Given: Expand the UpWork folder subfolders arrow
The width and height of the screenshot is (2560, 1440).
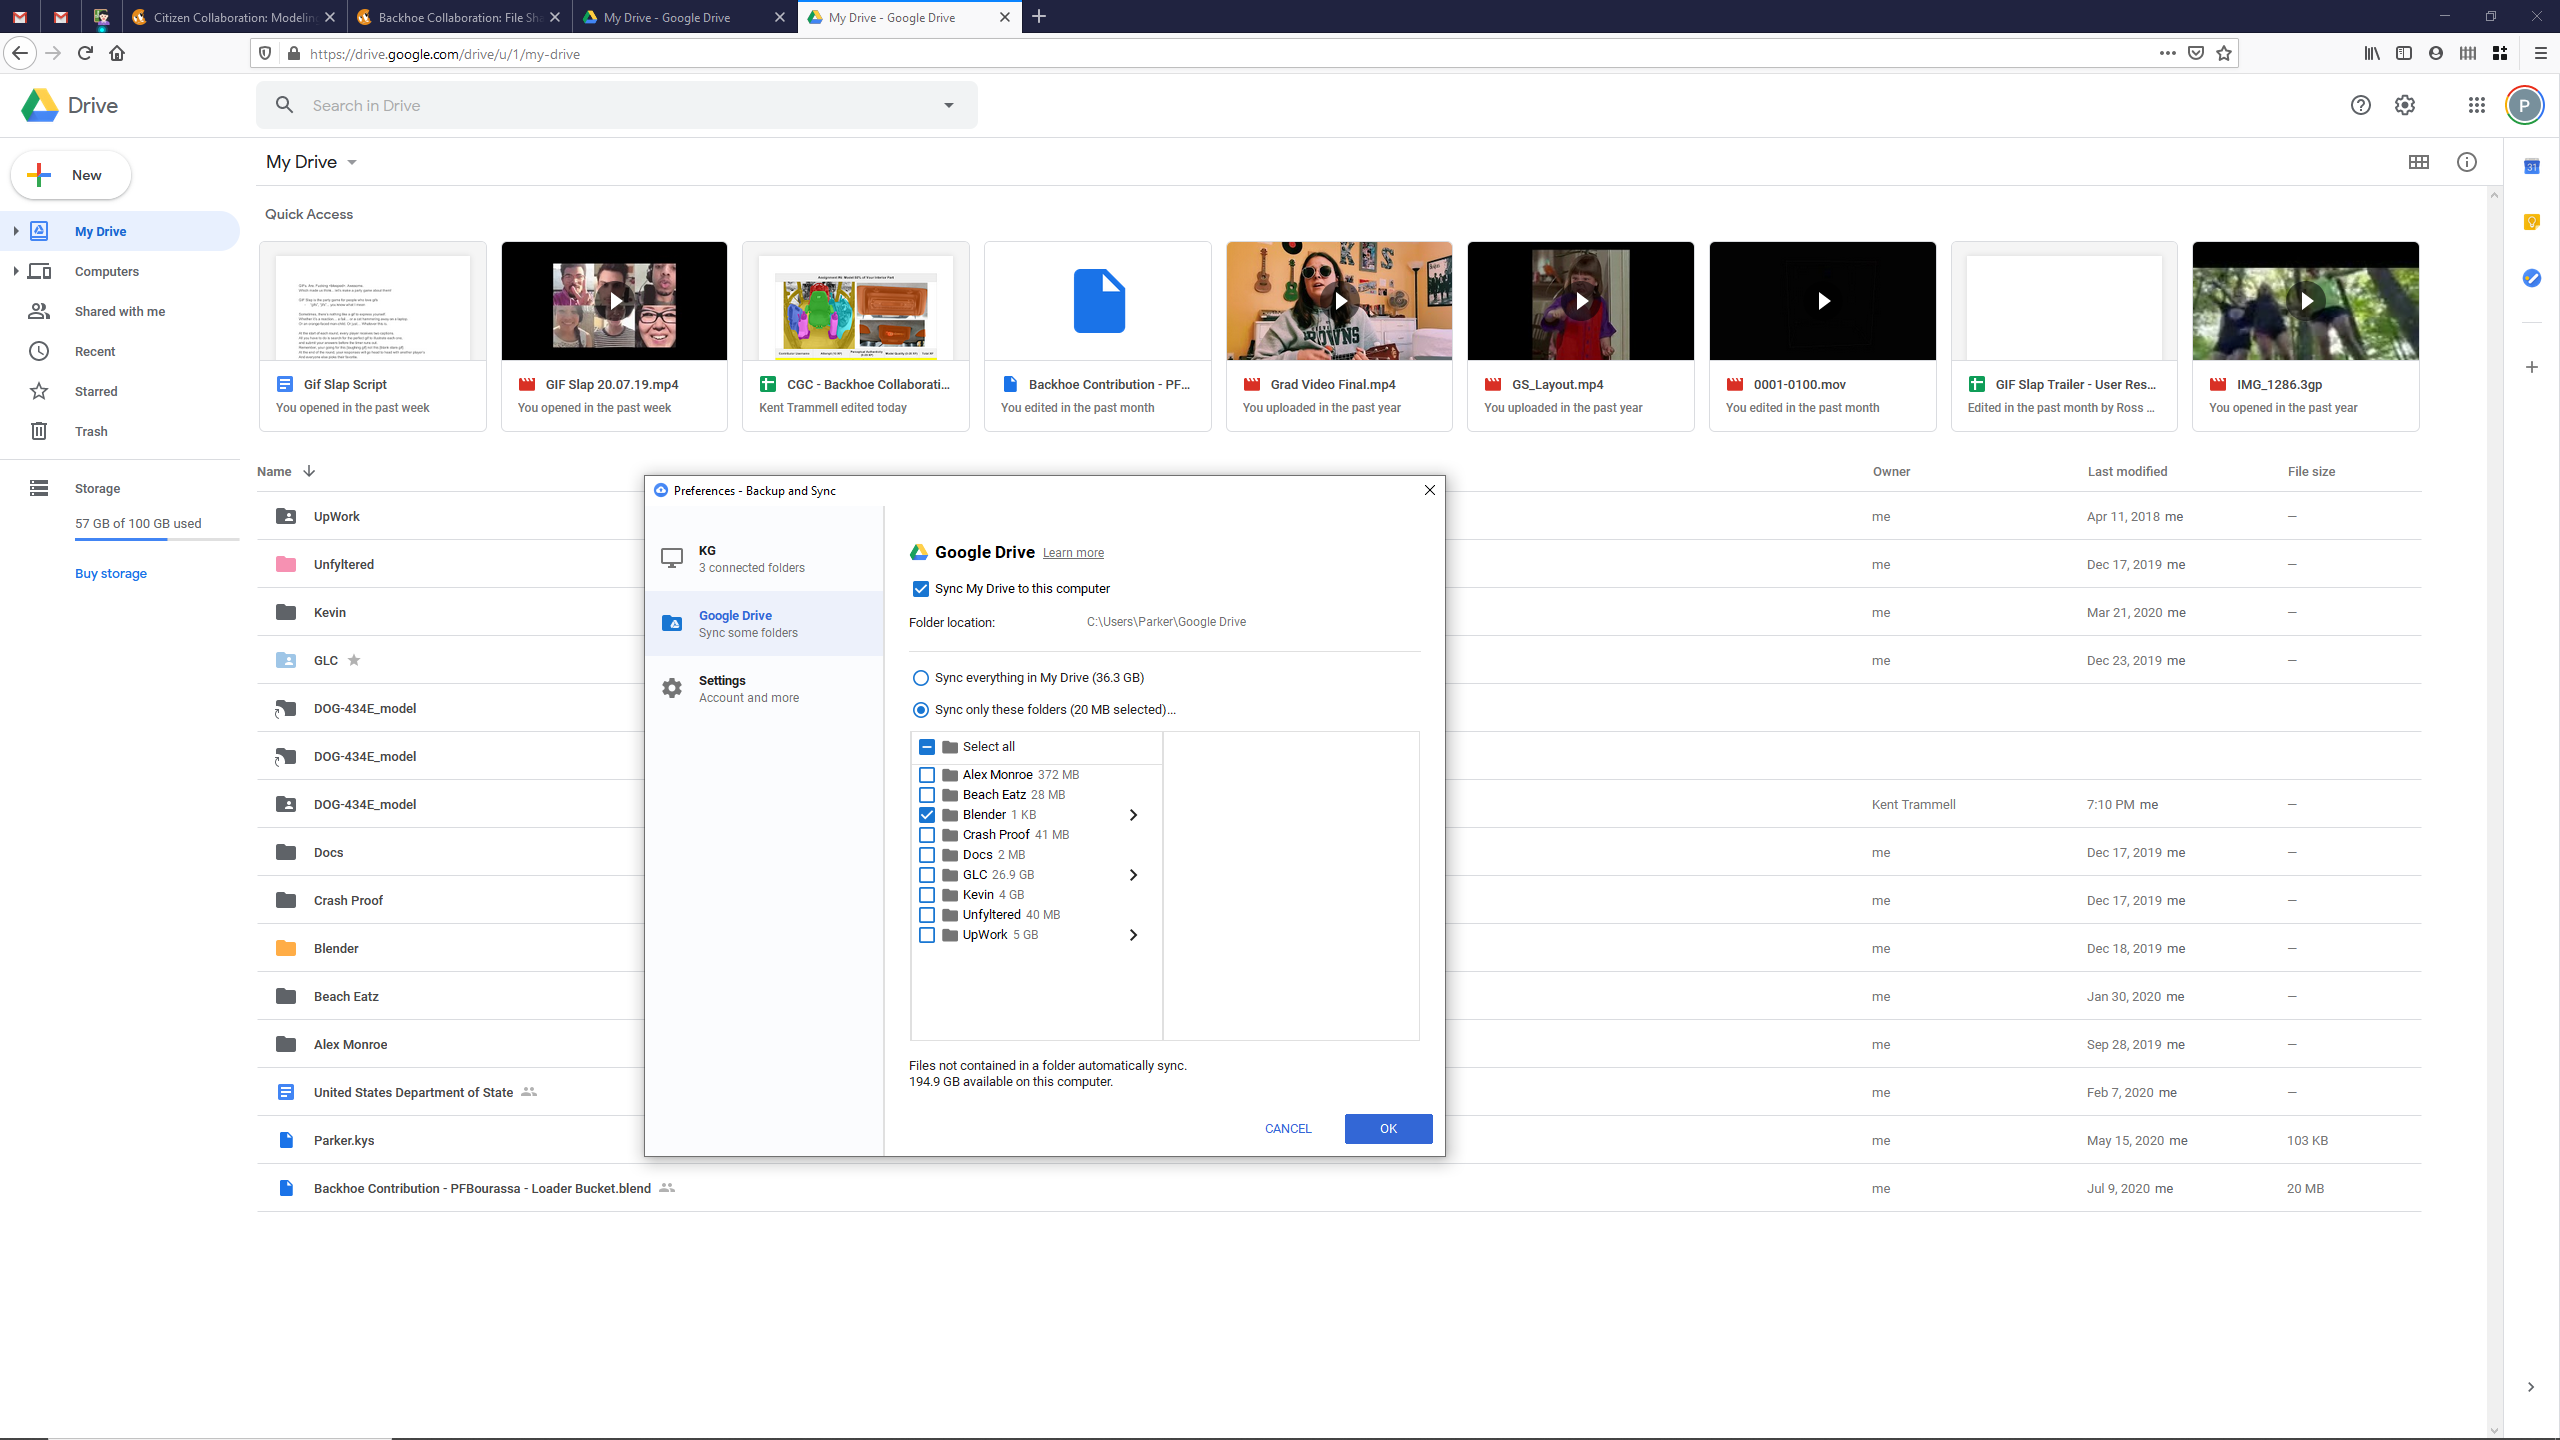Looking at the screenshot, I should pyautogui.click(x=1133, y=935).
